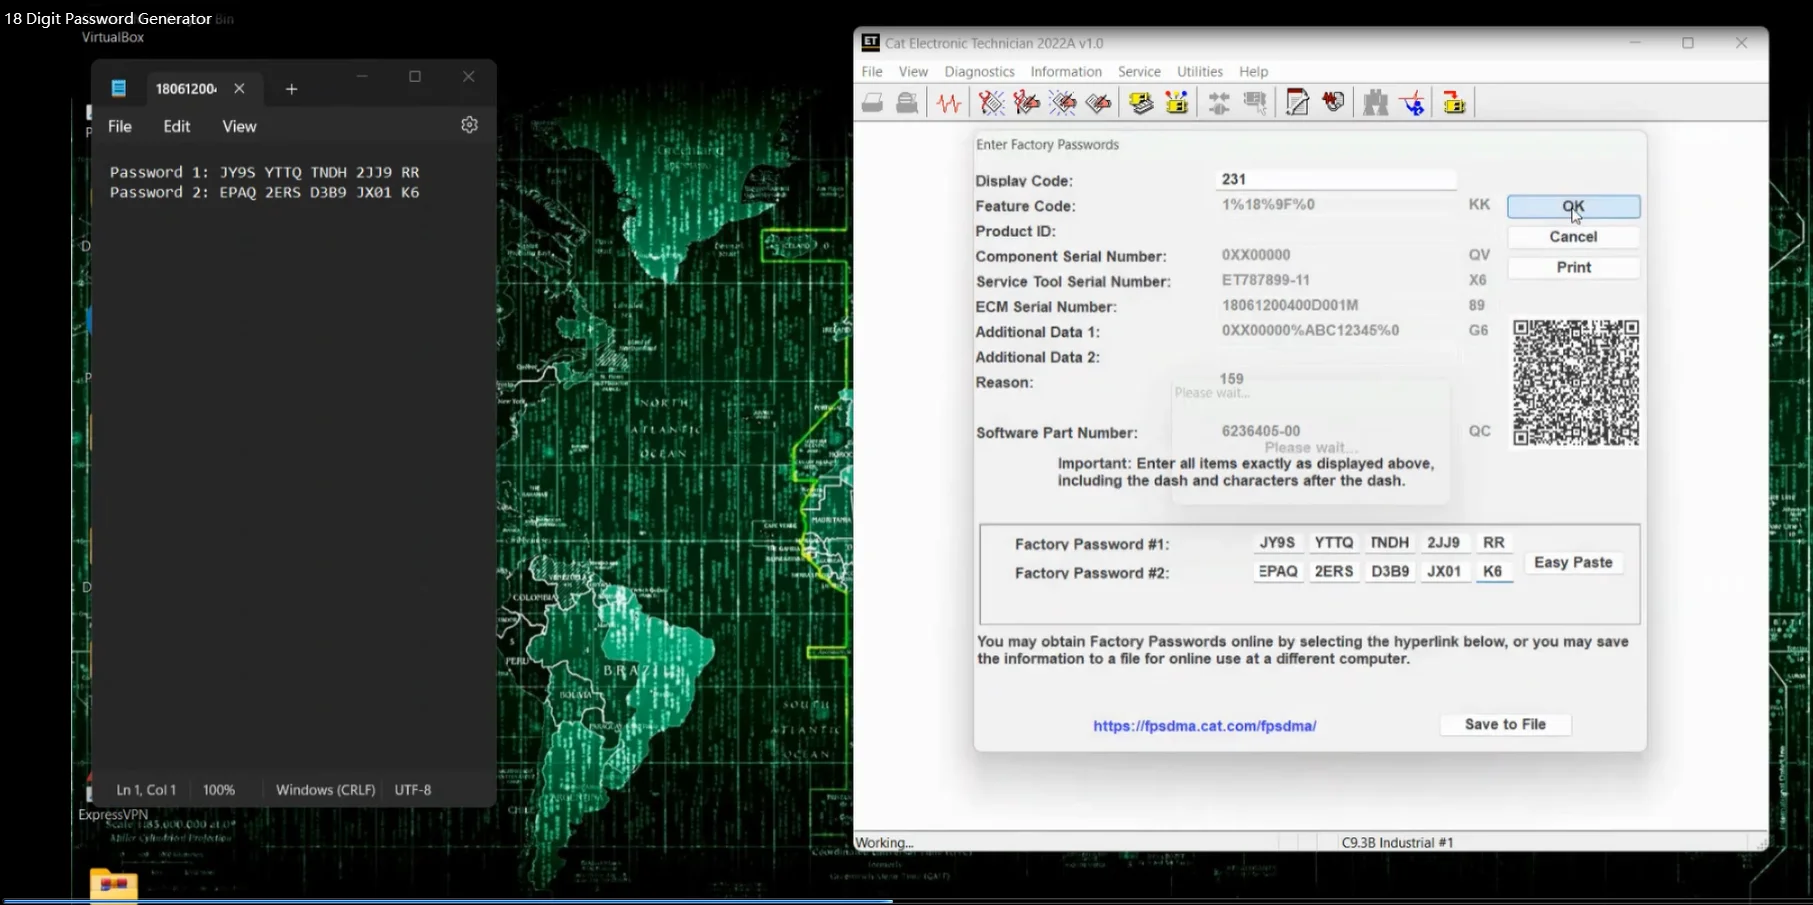Add a new Notepad tab

click(x=291, y=89)
